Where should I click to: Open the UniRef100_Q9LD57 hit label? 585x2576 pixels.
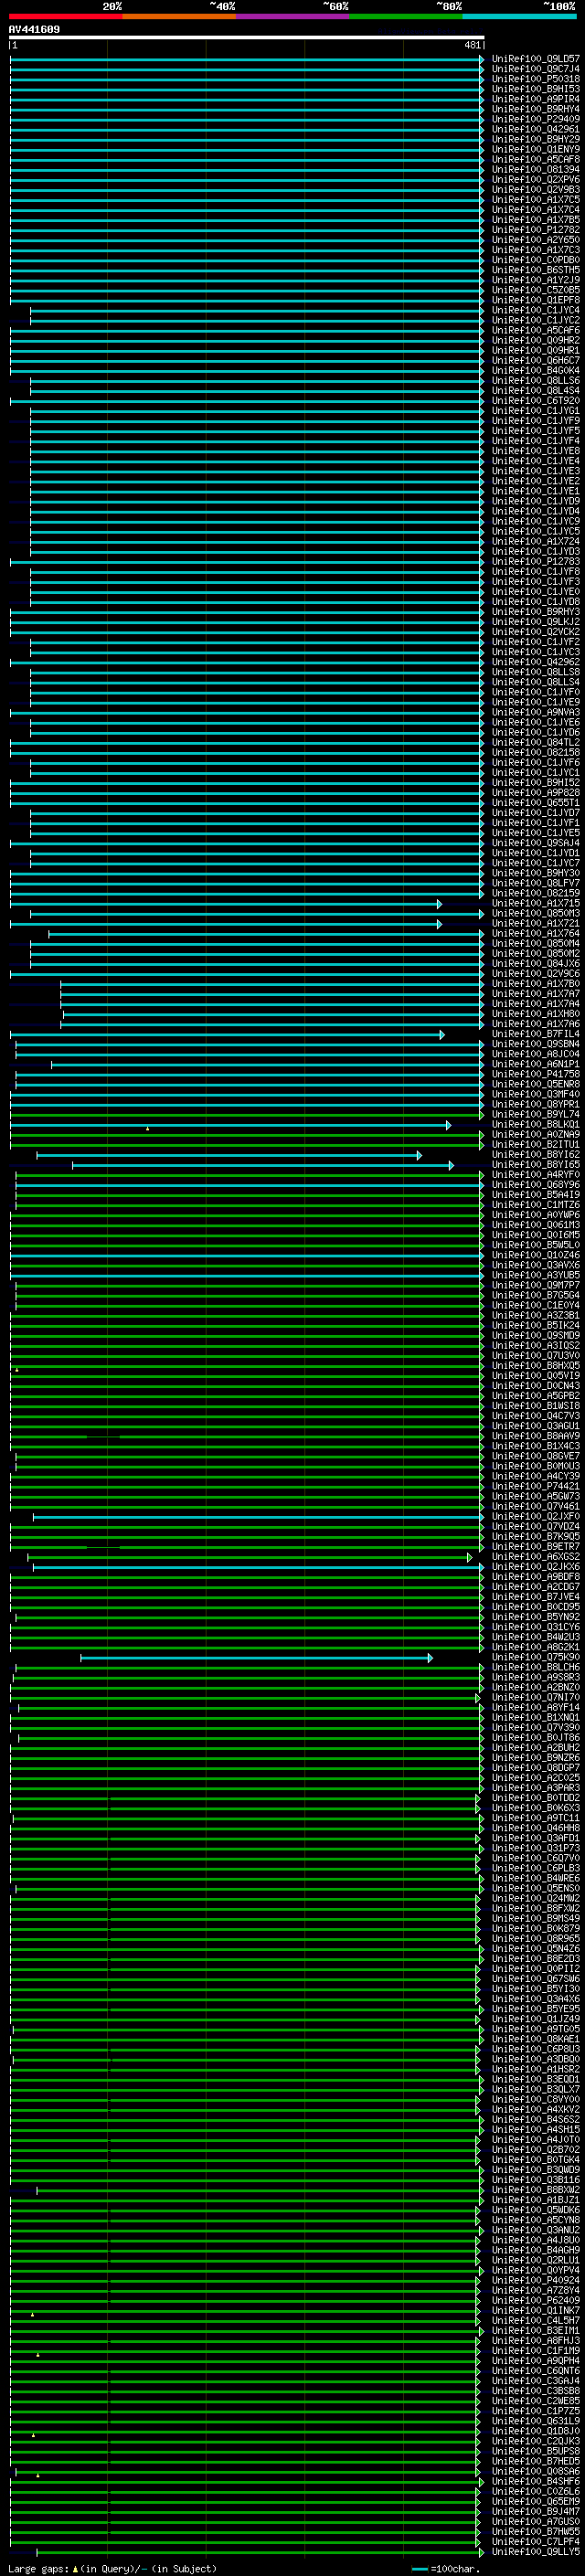pyautogui.click(x=535, y=58)
